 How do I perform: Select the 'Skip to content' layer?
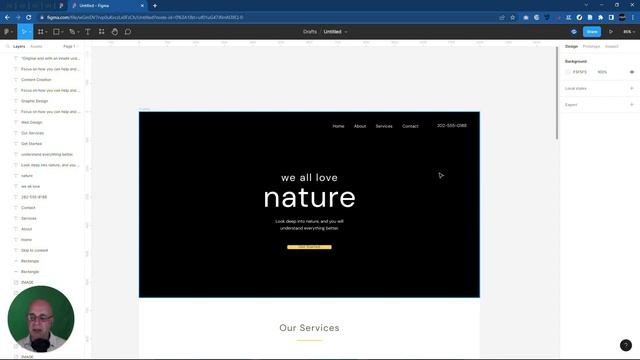click(x=34, y=250)
